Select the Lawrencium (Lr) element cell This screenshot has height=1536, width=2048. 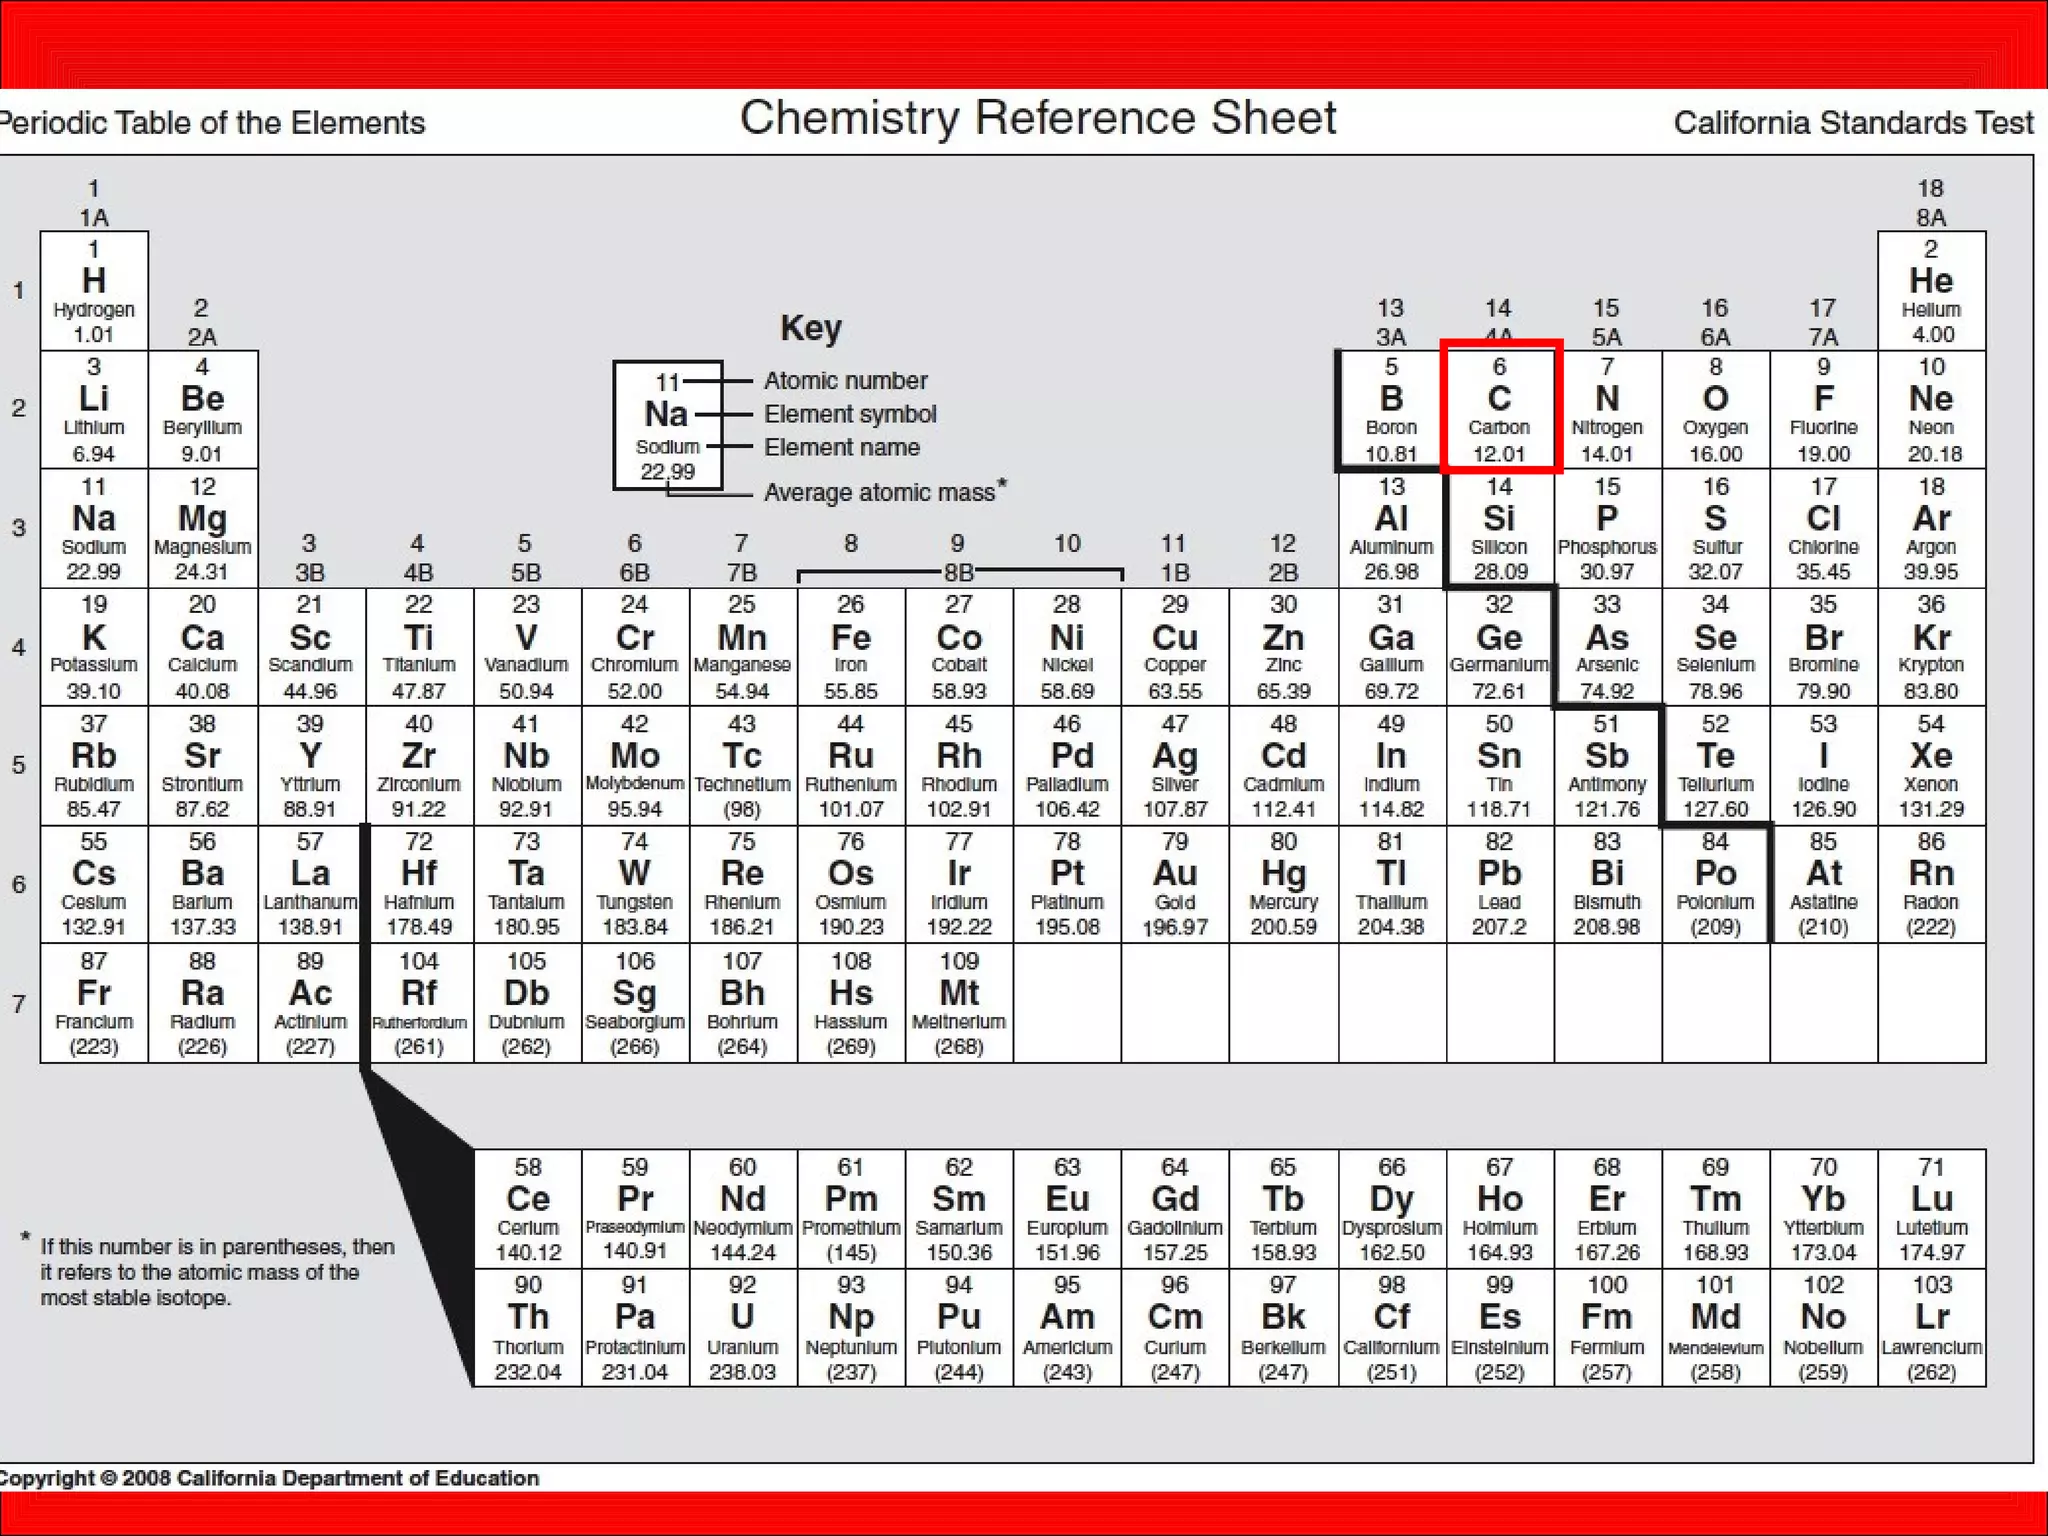[x=1931, y=1327]
